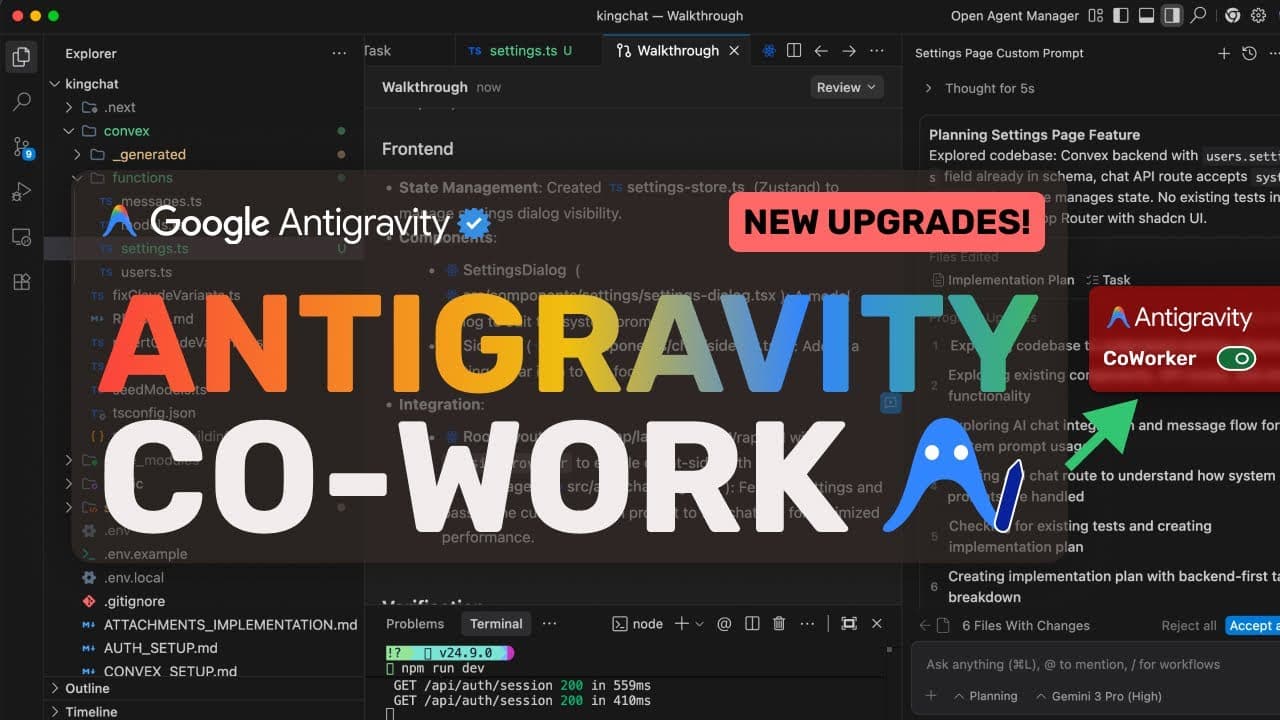The height and width of the screenshot is (720, 1280).
Task: Toggle the secondary side bar visibility
Action: (1172, 16)
